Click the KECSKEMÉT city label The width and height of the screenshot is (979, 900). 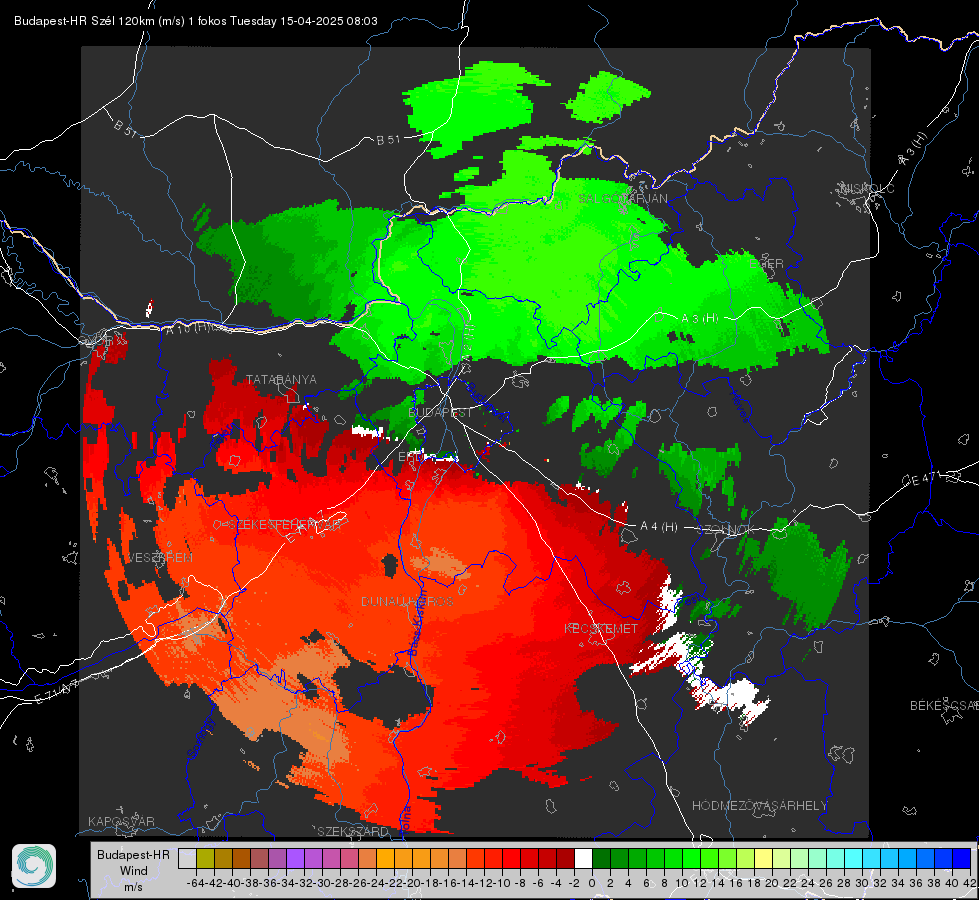[x=601, y=628]
